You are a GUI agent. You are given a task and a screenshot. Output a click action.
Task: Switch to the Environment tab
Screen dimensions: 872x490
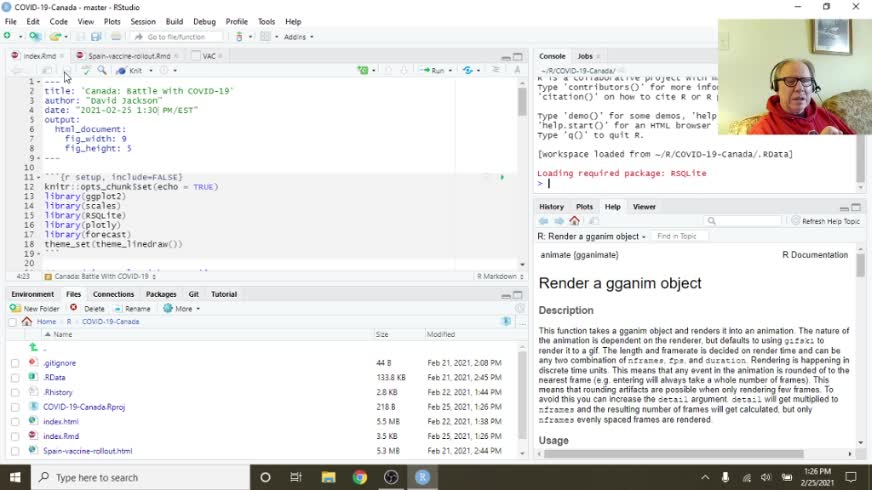[x=32, y=294]
